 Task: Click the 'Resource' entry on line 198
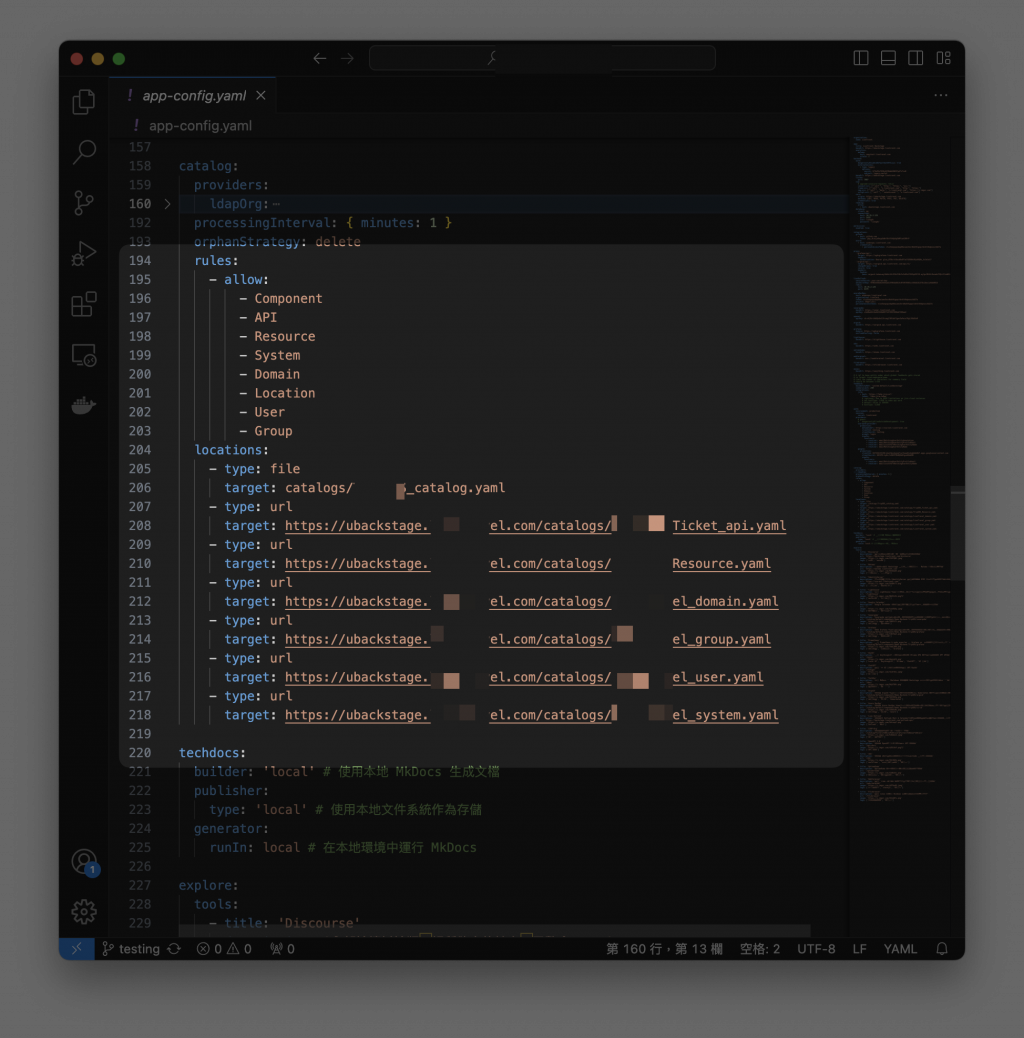pyautogui.click(x=285, y=336)
